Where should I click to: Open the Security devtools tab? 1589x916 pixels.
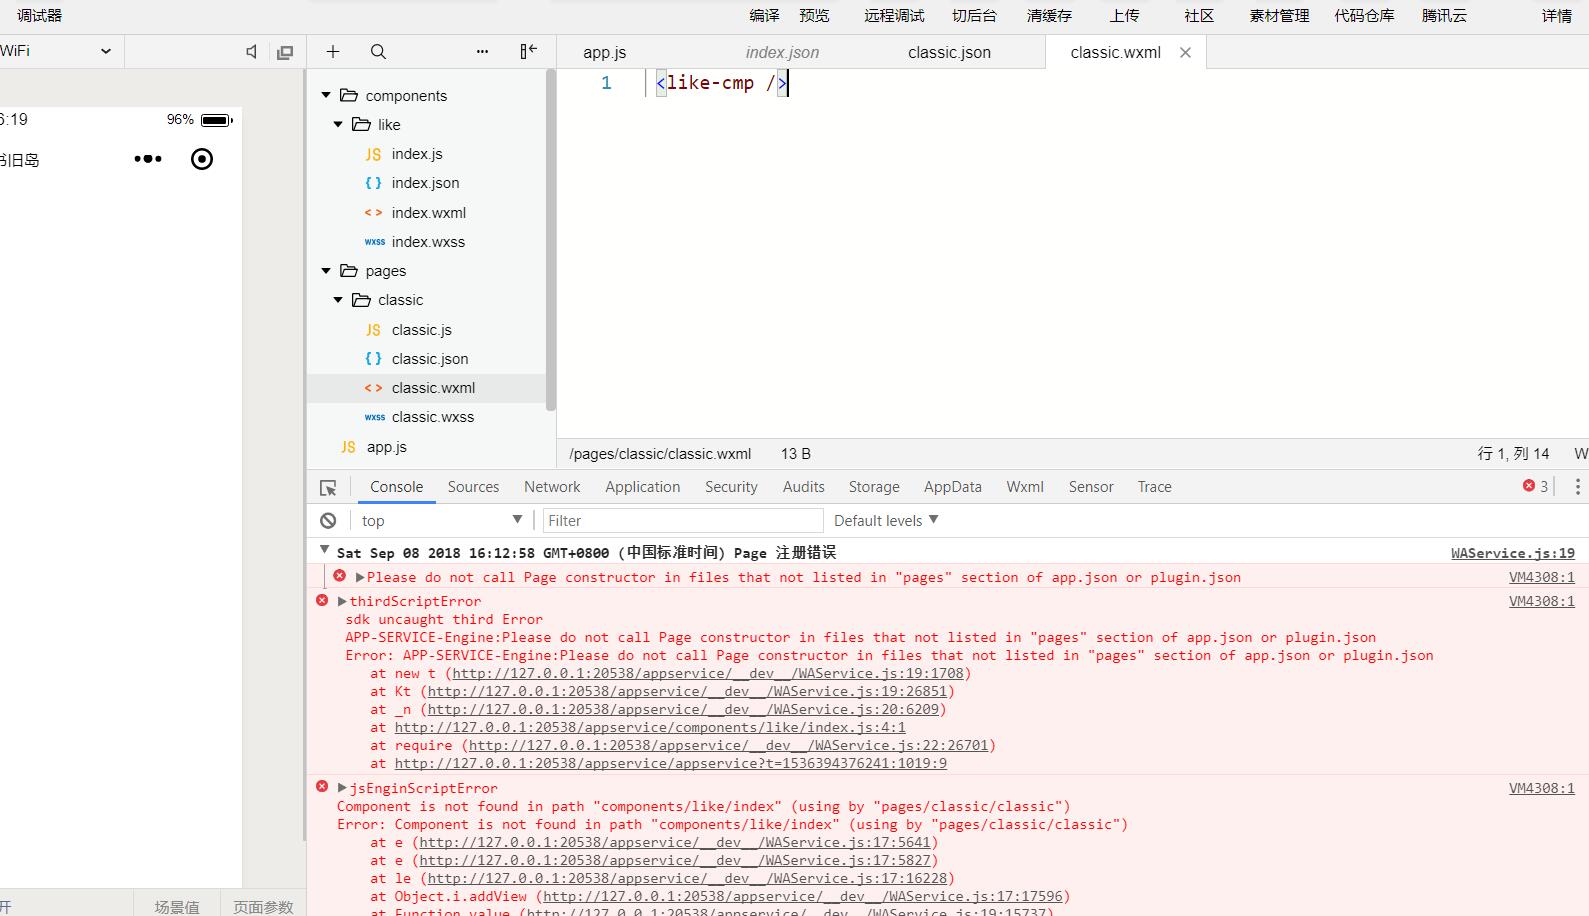(731, 487)
